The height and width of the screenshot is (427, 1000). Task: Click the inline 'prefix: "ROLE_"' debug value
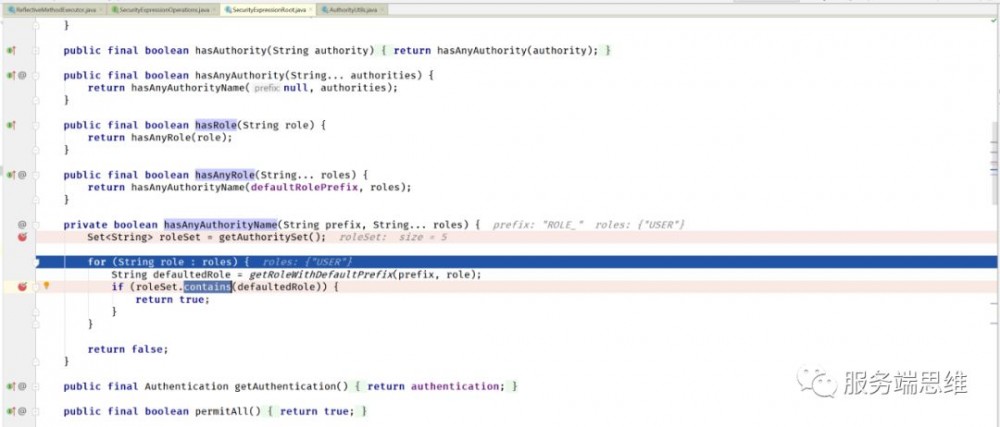[x=538, y=224]
